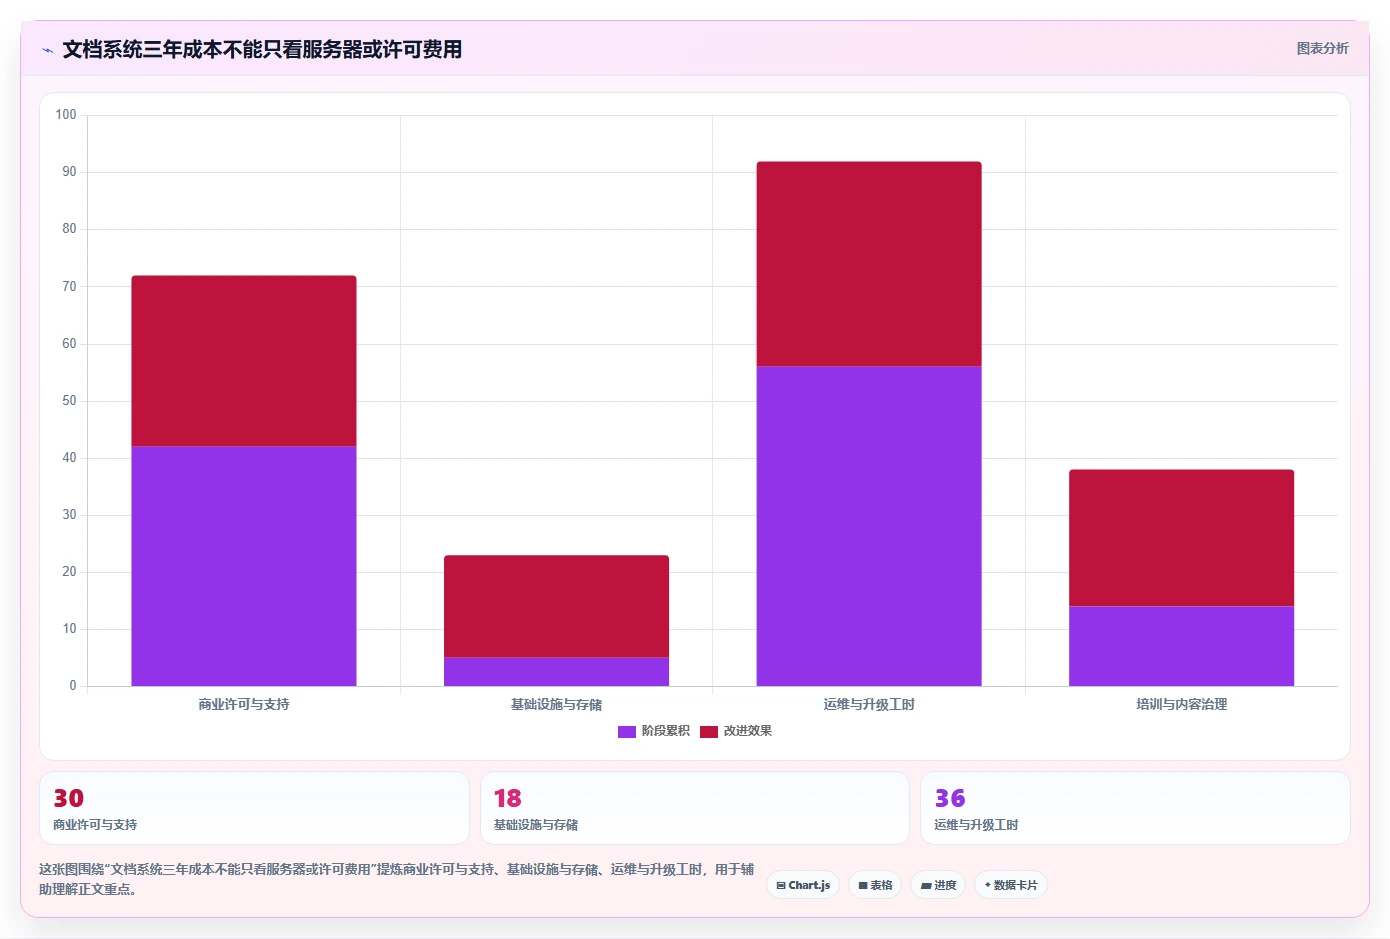The image size is (1390, 939).
Task: Toggle the 改进效果 legend red swatch
Action: click(709, 731)
